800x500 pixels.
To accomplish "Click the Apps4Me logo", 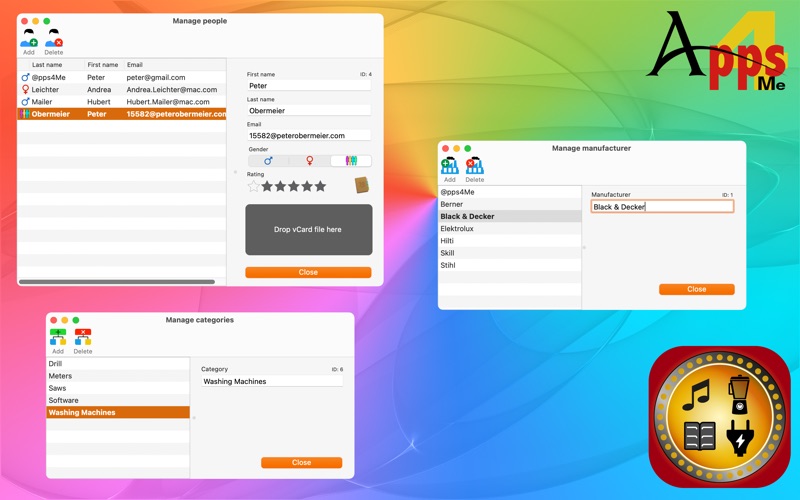I will click(x=717, y=51).
